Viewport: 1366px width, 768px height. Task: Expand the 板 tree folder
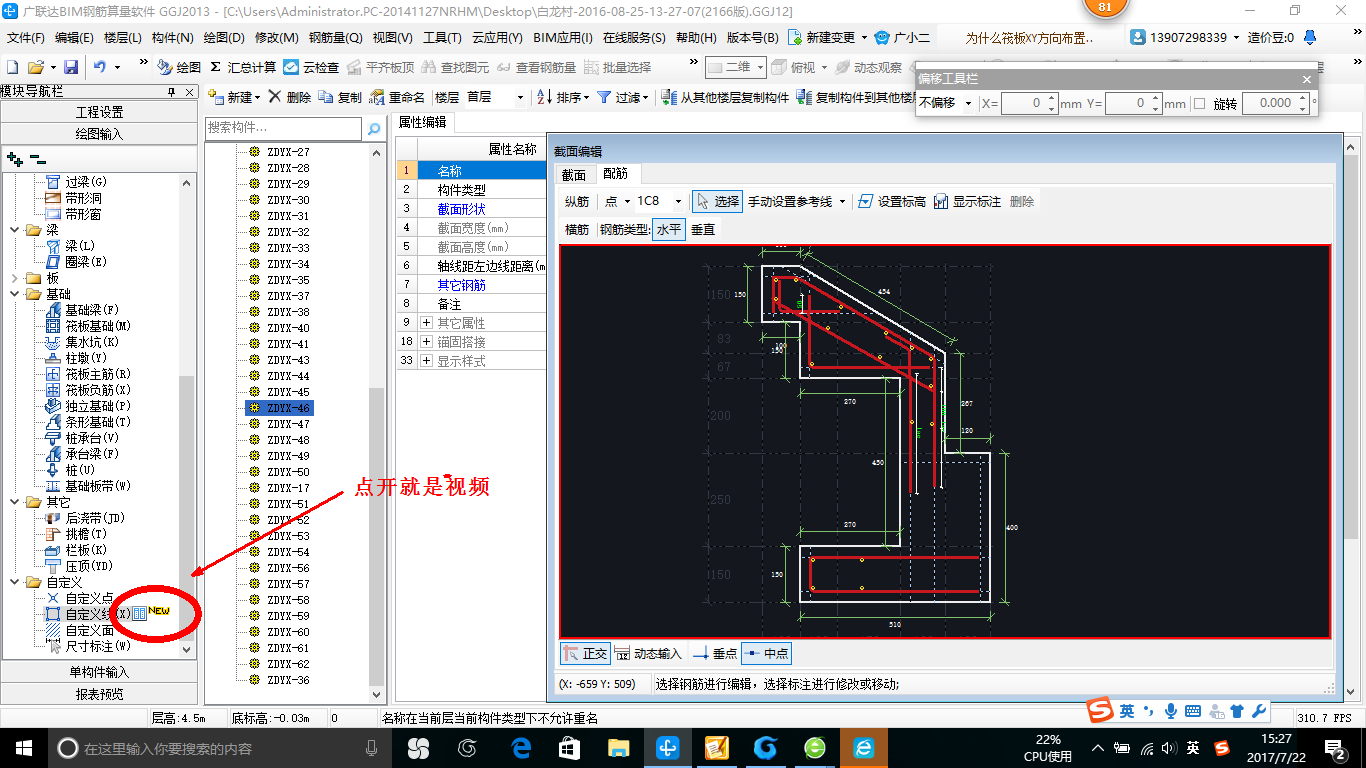pyautogui.click(x=14, y=278)
